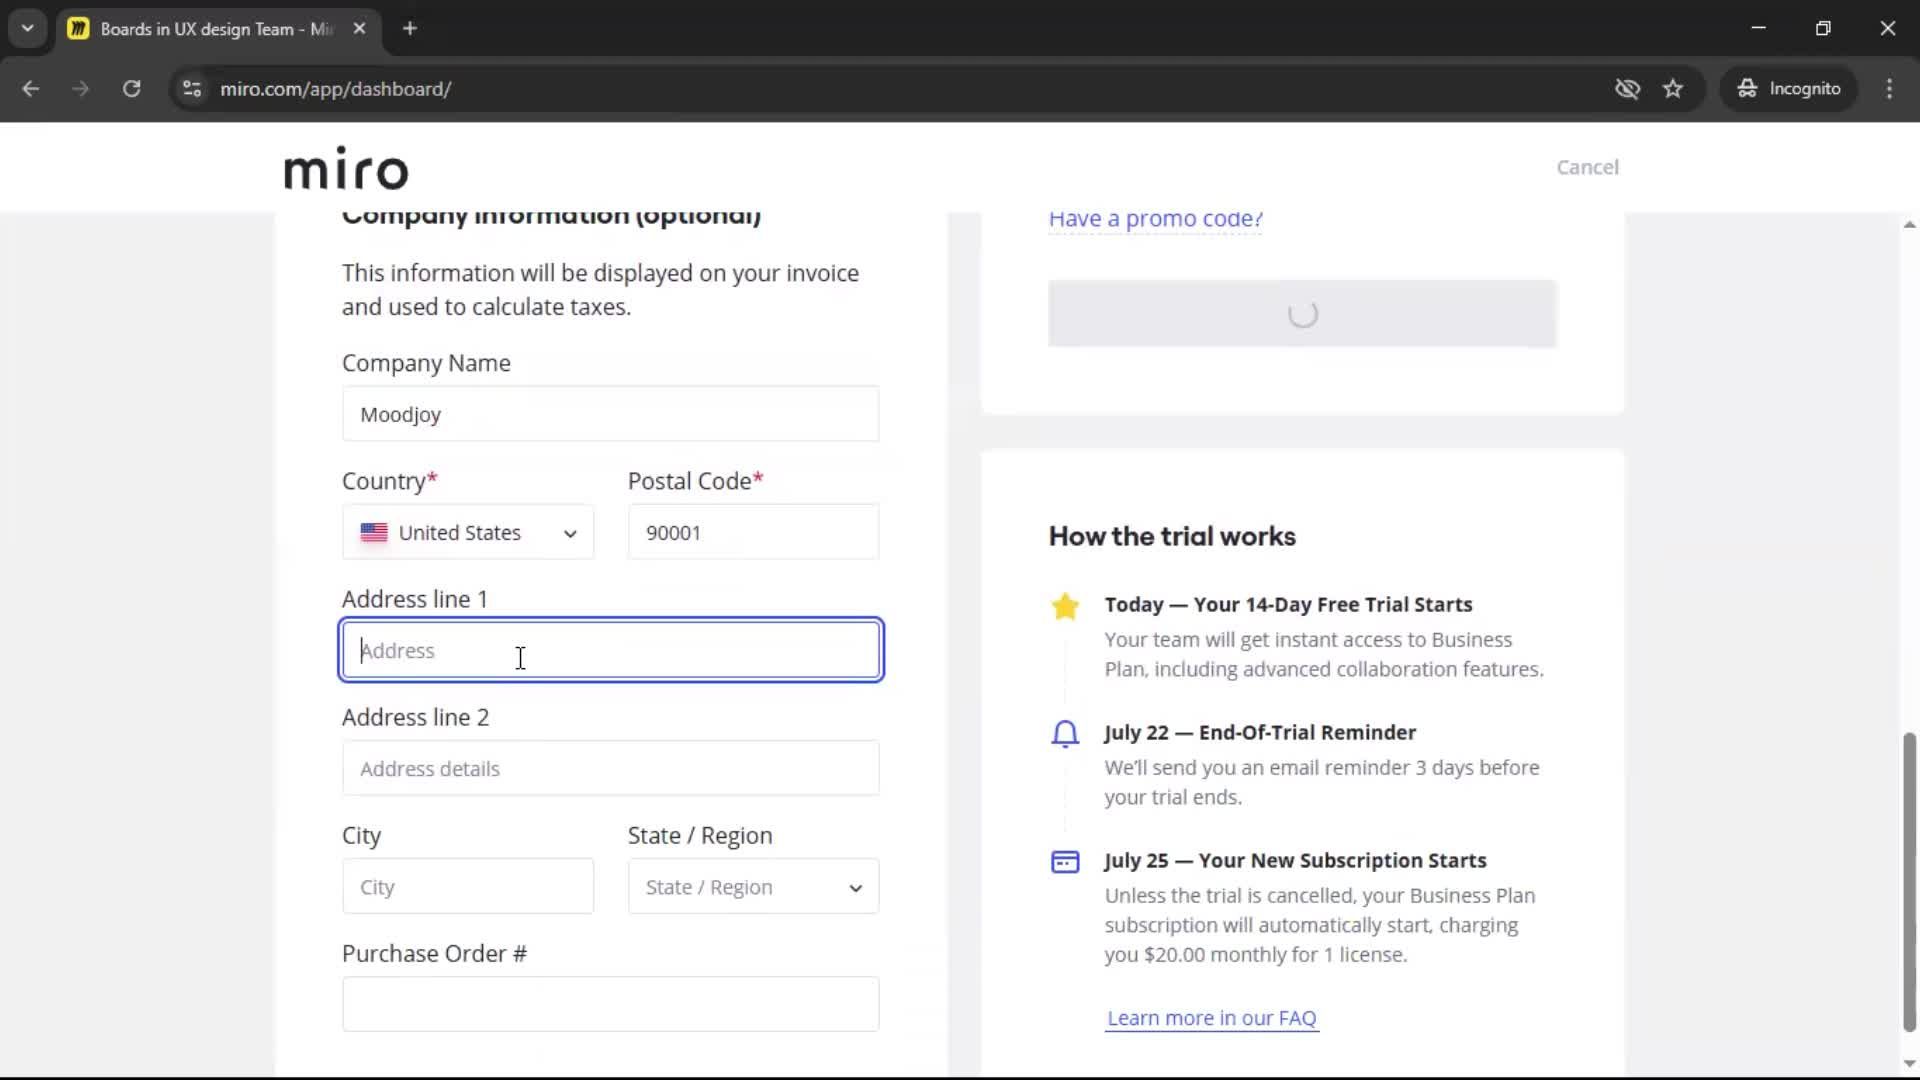The image size is (1920, 1080).
Task: Click the scrollbar down arrow
Action: pos(1909,1064)
